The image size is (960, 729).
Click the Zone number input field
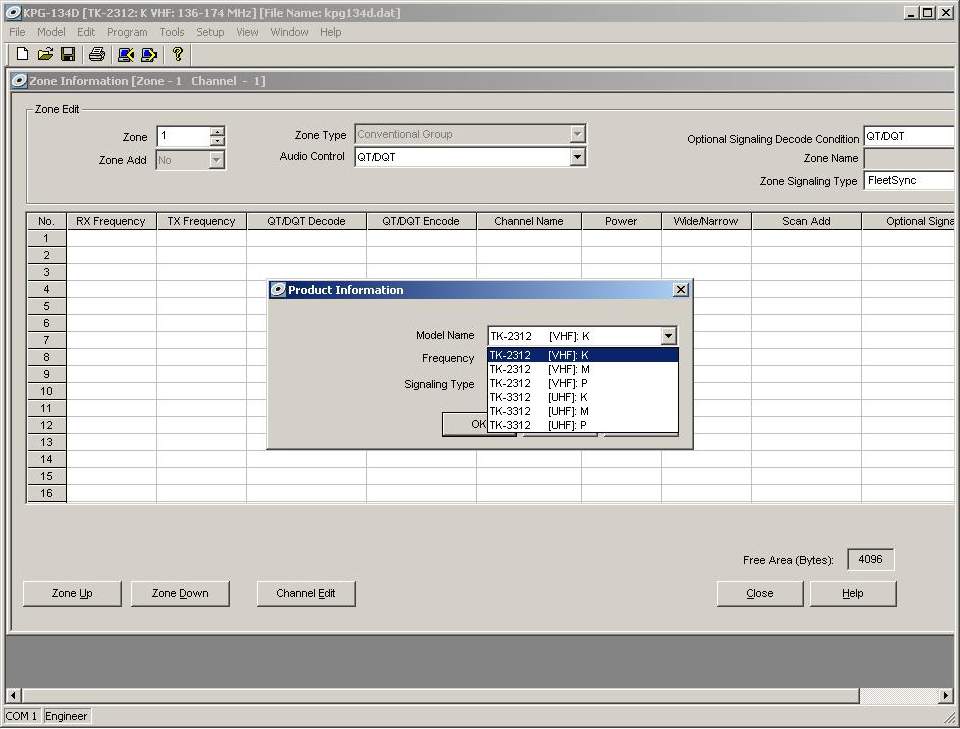click(184, 136)
